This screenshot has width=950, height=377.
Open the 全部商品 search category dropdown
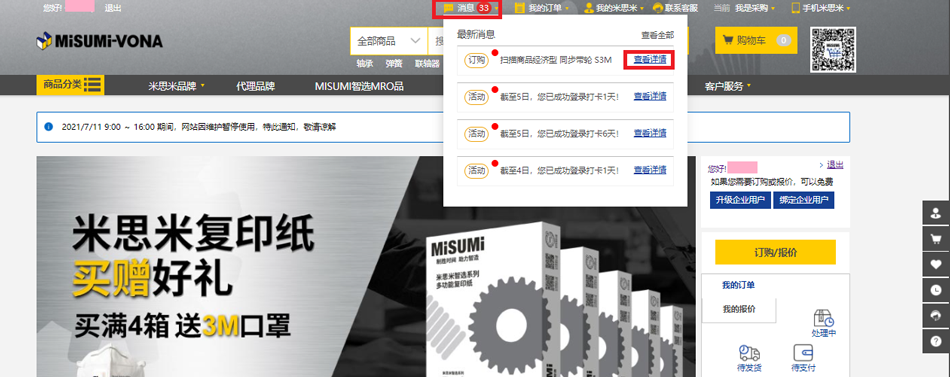point(389,41)
